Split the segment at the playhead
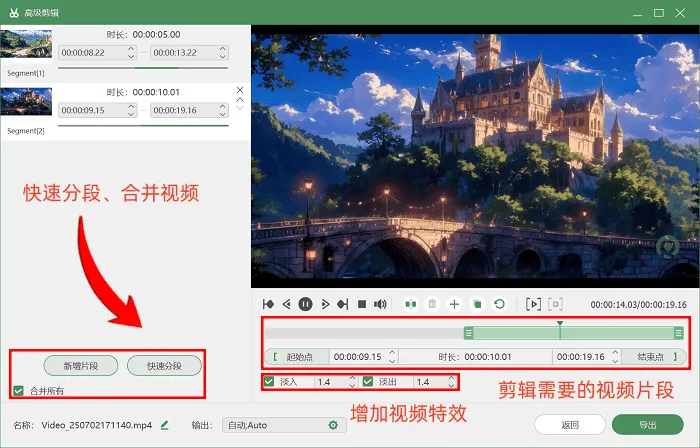This screenshot has width=700, height=448. pos(411,304)
